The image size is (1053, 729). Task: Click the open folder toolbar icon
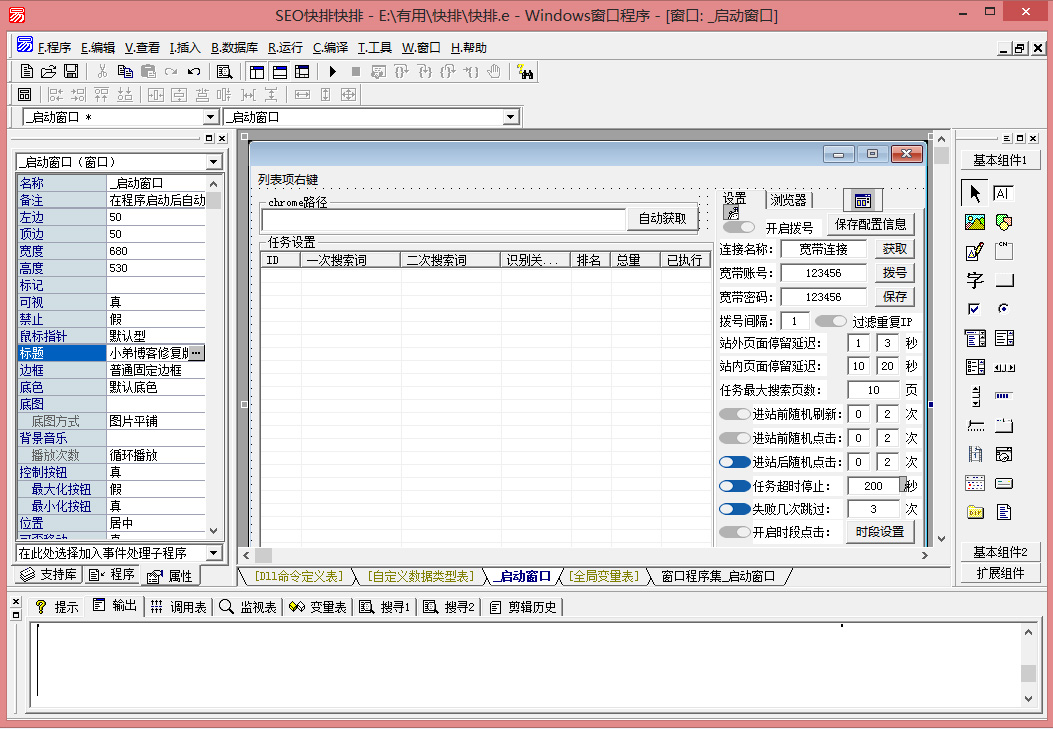(x=48, y=71)
